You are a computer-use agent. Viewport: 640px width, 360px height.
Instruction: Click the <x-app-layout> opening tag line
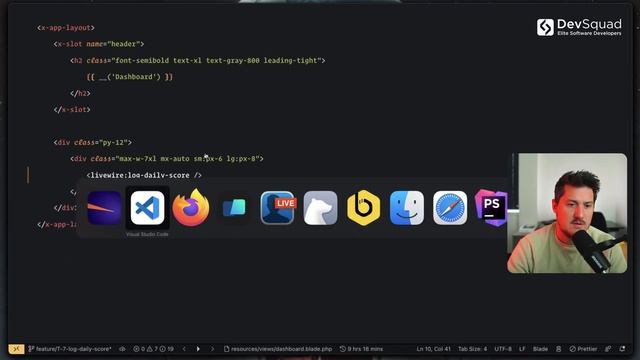pos(66,28)
